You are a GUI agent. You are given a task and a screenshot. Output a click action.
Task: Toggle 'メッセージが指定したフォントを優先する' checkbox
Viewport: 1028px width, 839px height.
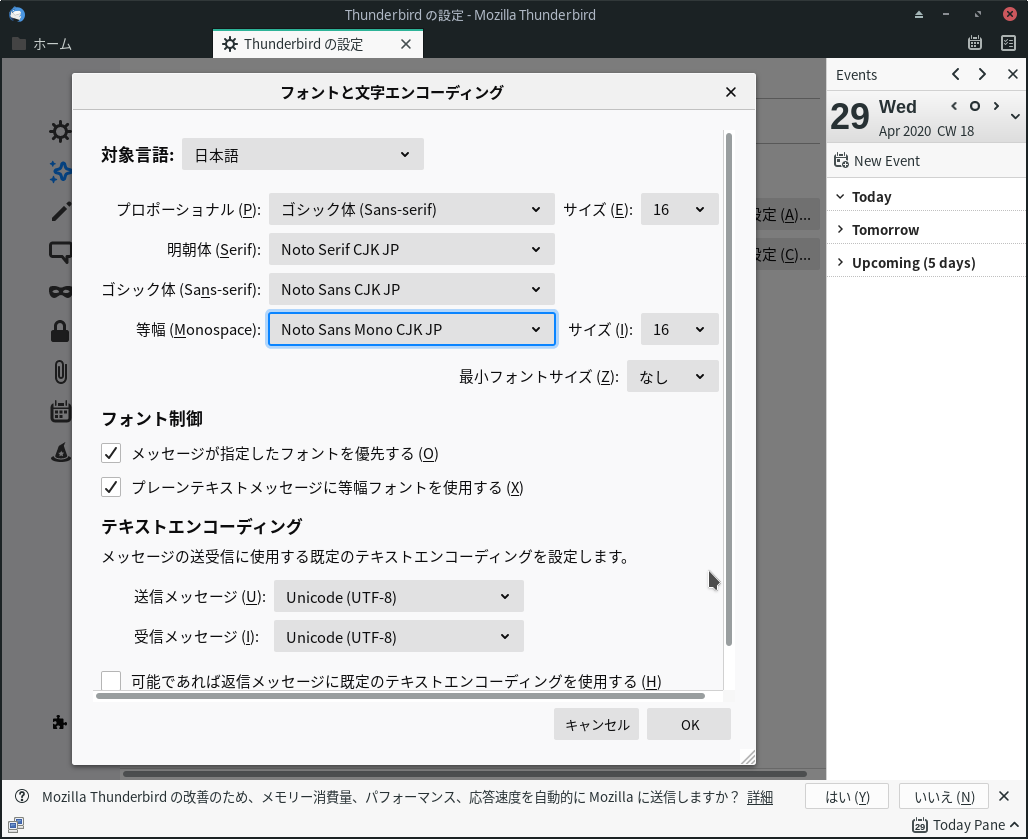pyautogui.click(x=111, y=453)
